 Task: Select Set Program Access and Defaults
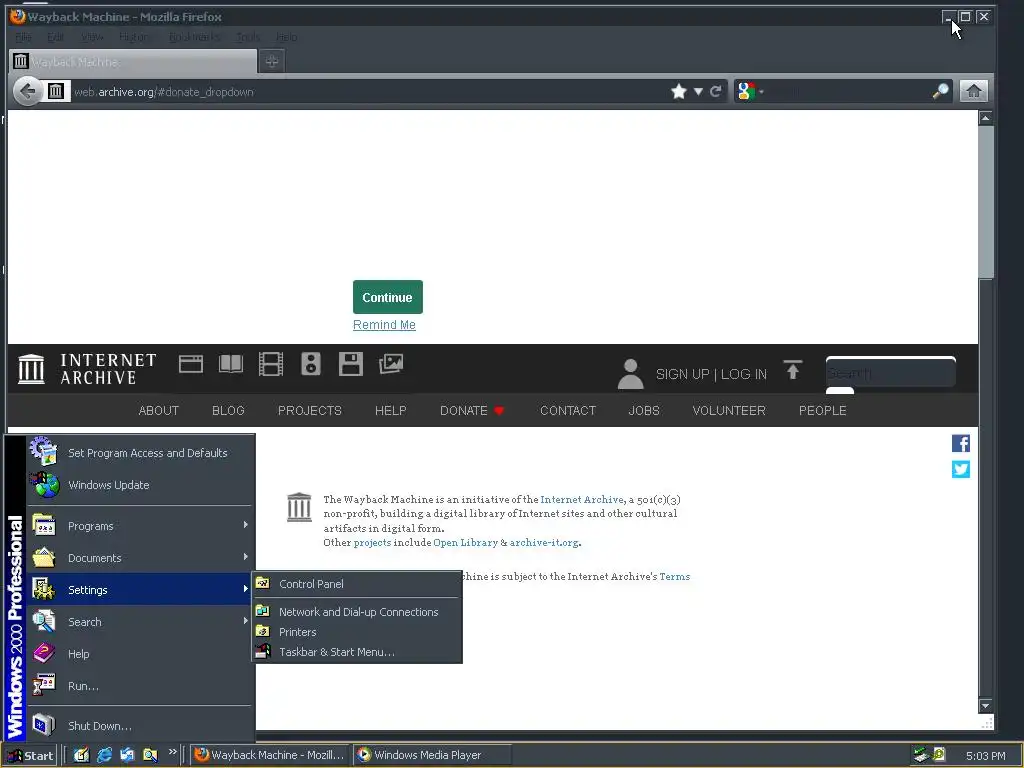pyautogui.click(x=140, y=453)
